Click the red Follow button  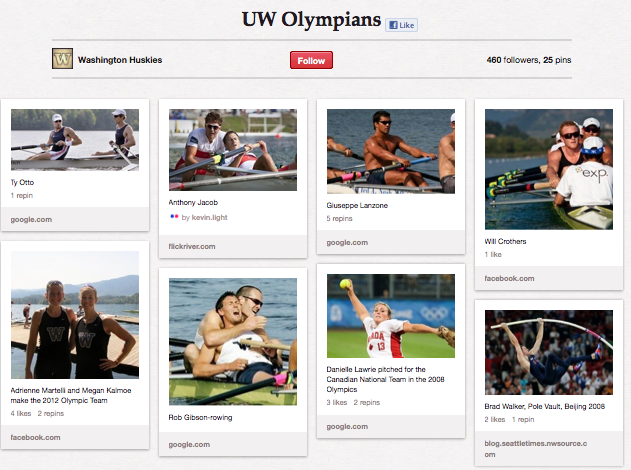coord(311,60)
